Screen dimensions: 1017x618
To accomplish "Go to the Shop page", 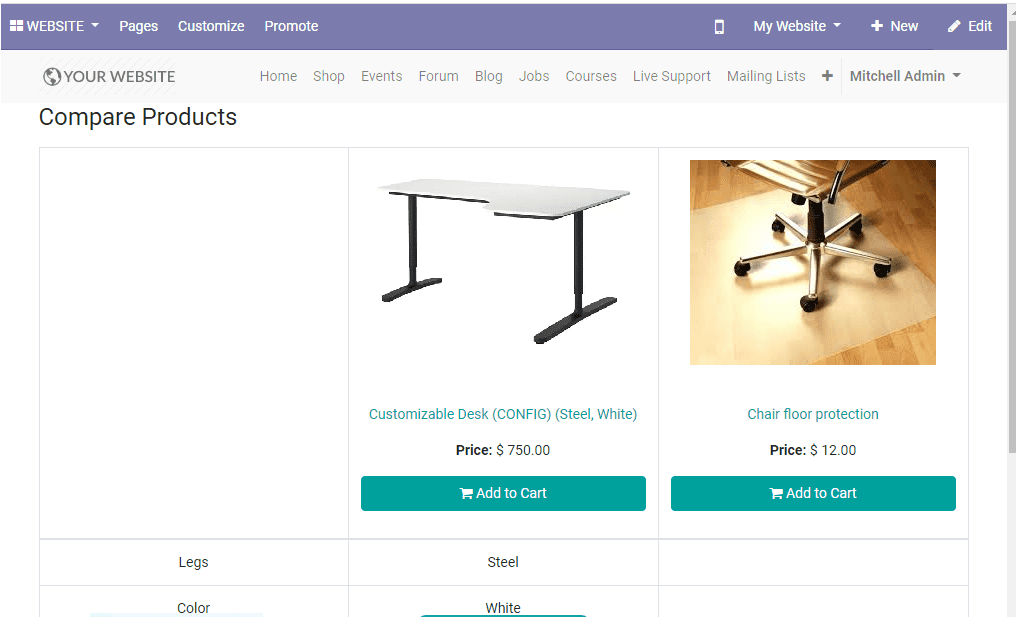I will point(328,76).
